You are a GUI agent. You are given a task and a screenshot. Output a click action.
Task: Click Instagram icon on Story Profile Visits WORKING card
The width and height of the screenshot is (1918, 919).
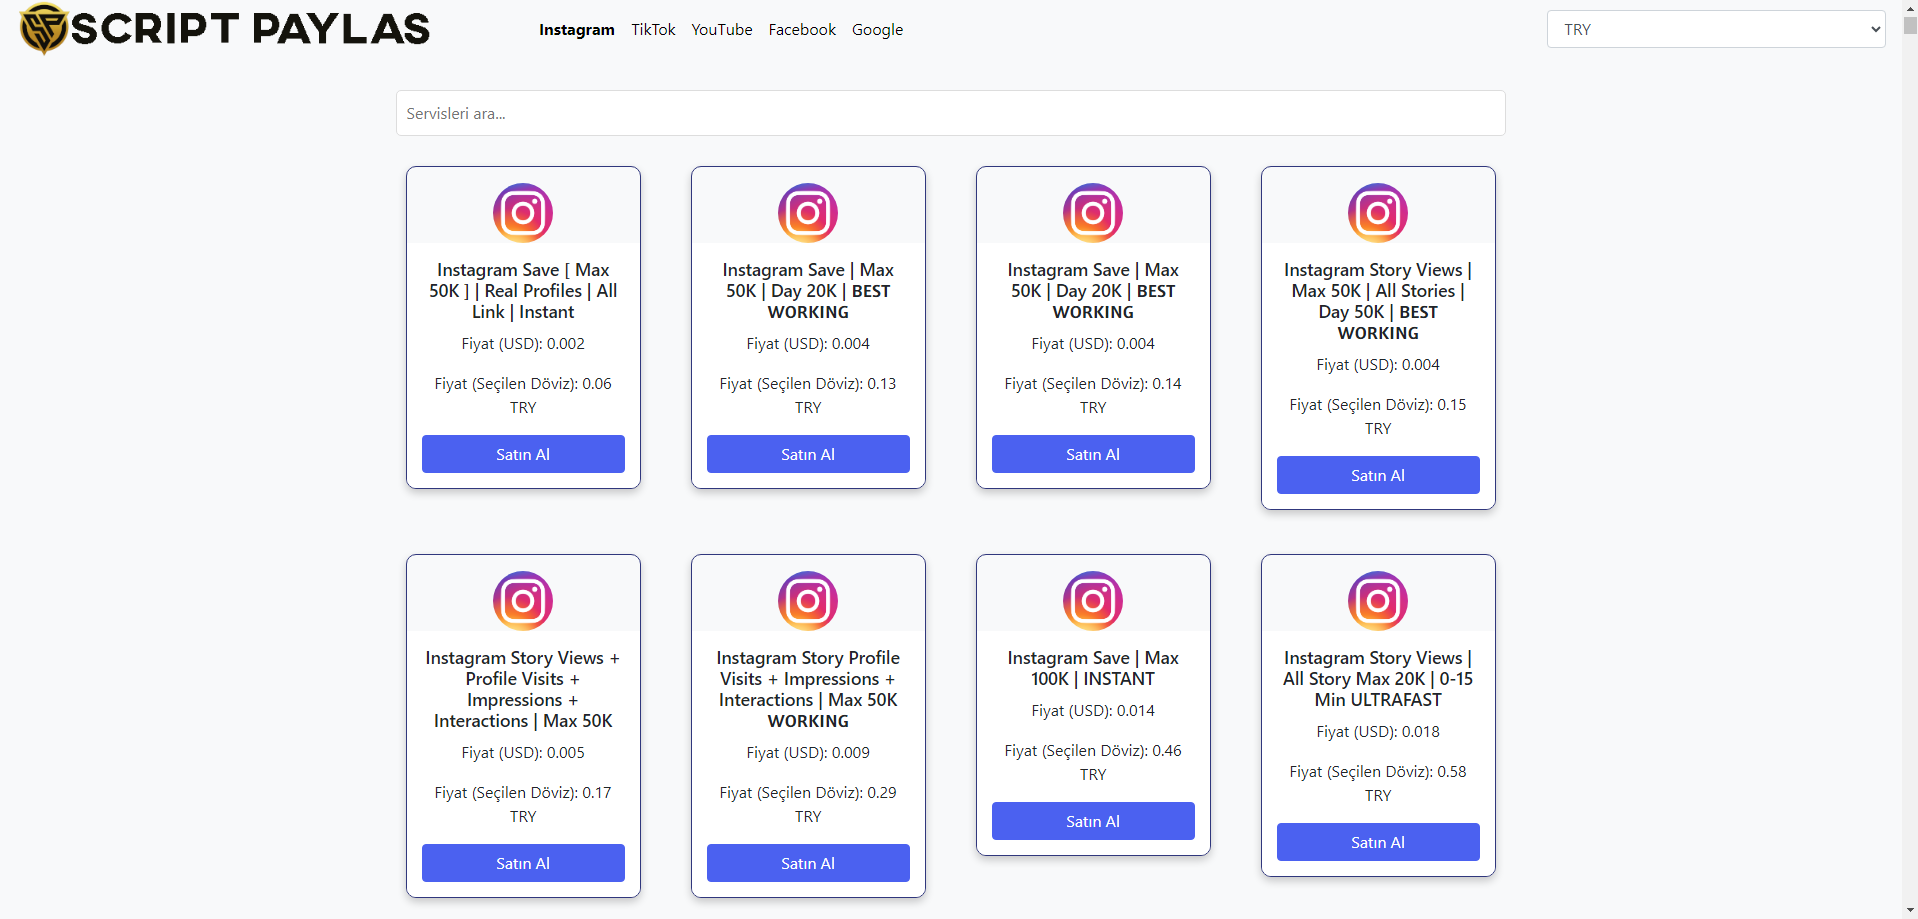808,601
